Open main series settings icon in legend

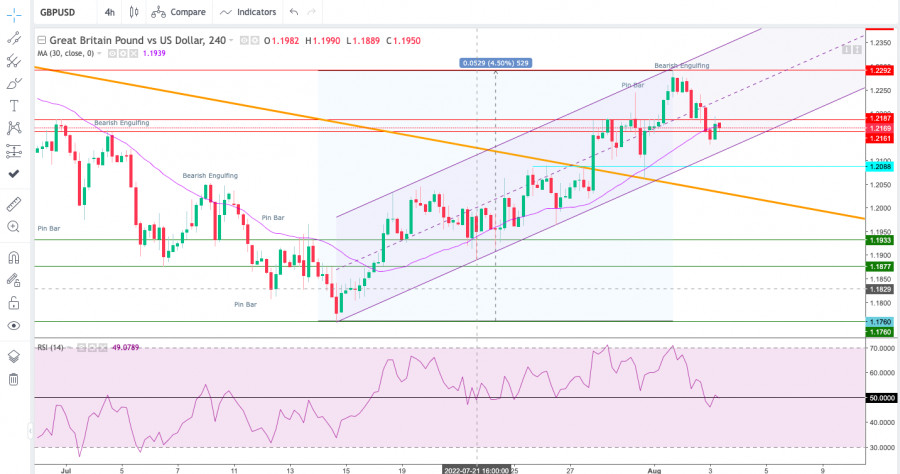(x=254, y=40)
